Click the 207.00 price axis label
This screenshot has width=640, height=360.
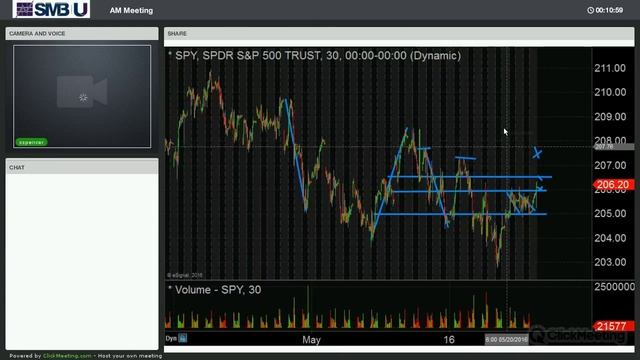pos(610,165)
